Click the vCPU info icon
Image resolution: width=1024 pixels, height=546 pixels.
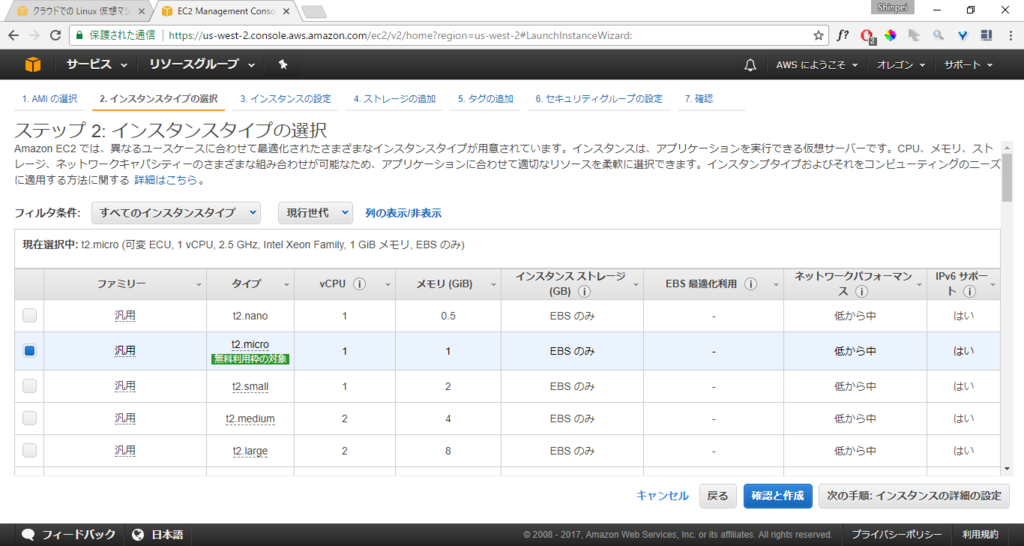(x=359, y=284)
